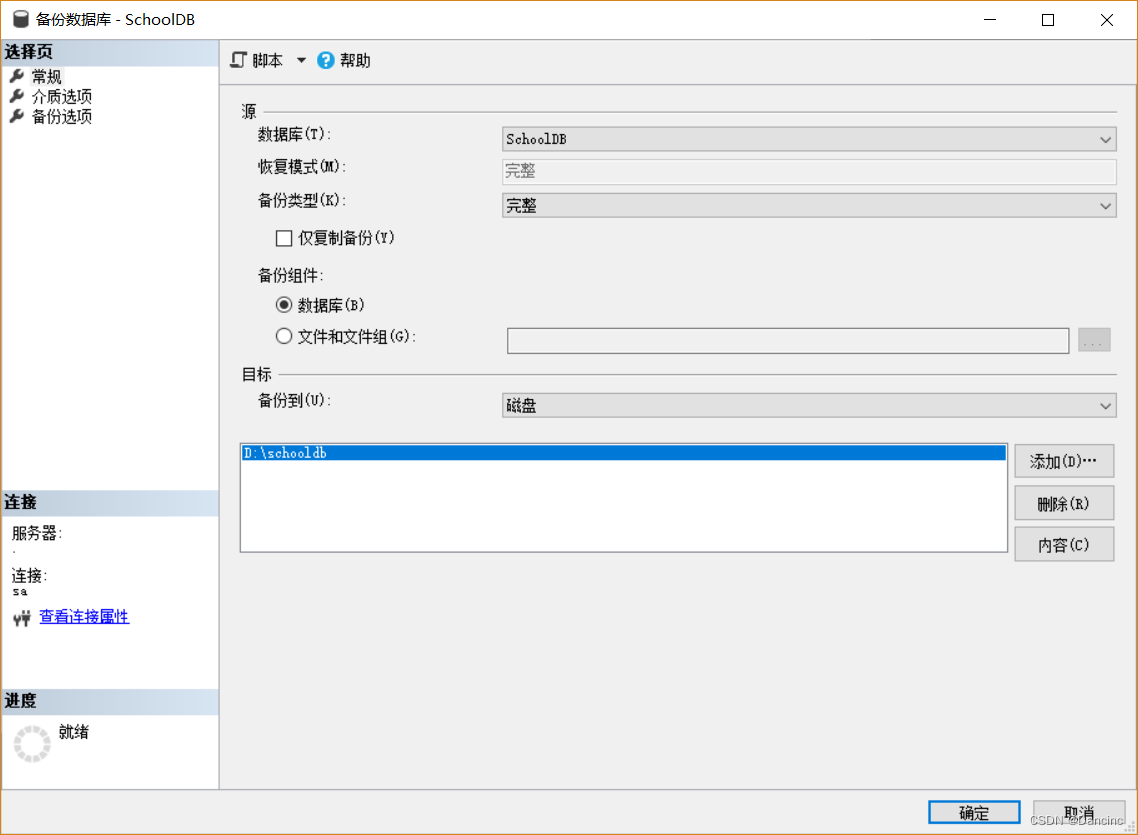The height and width of the screenshot is (835, 1138).
Task: Maximize the backup dialog window
Action: pos(1047,20)
